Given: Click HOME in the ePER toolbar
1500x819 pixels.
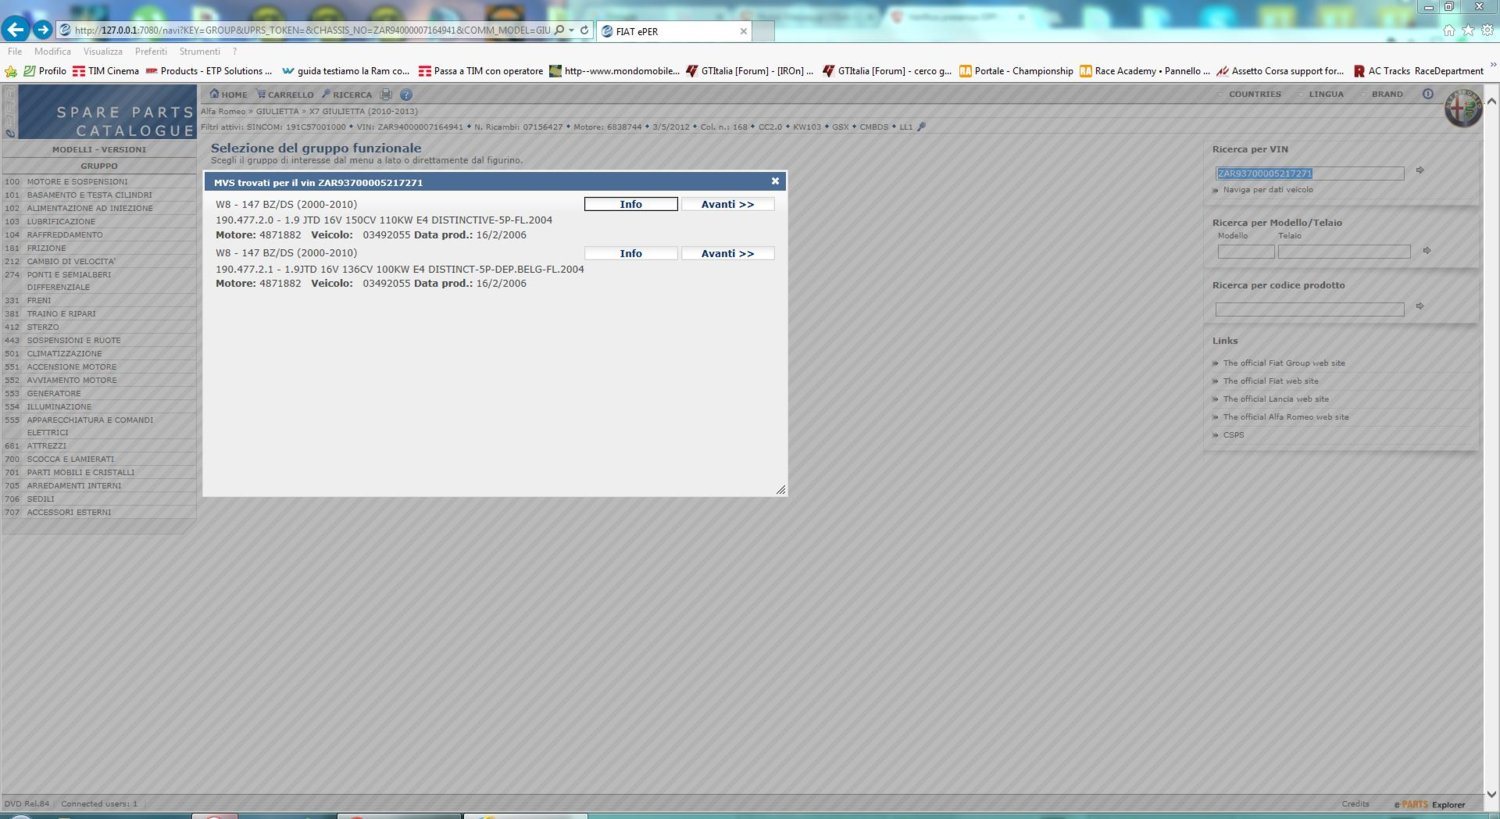Looking at the screenshot, I should [x=228, y=95].
